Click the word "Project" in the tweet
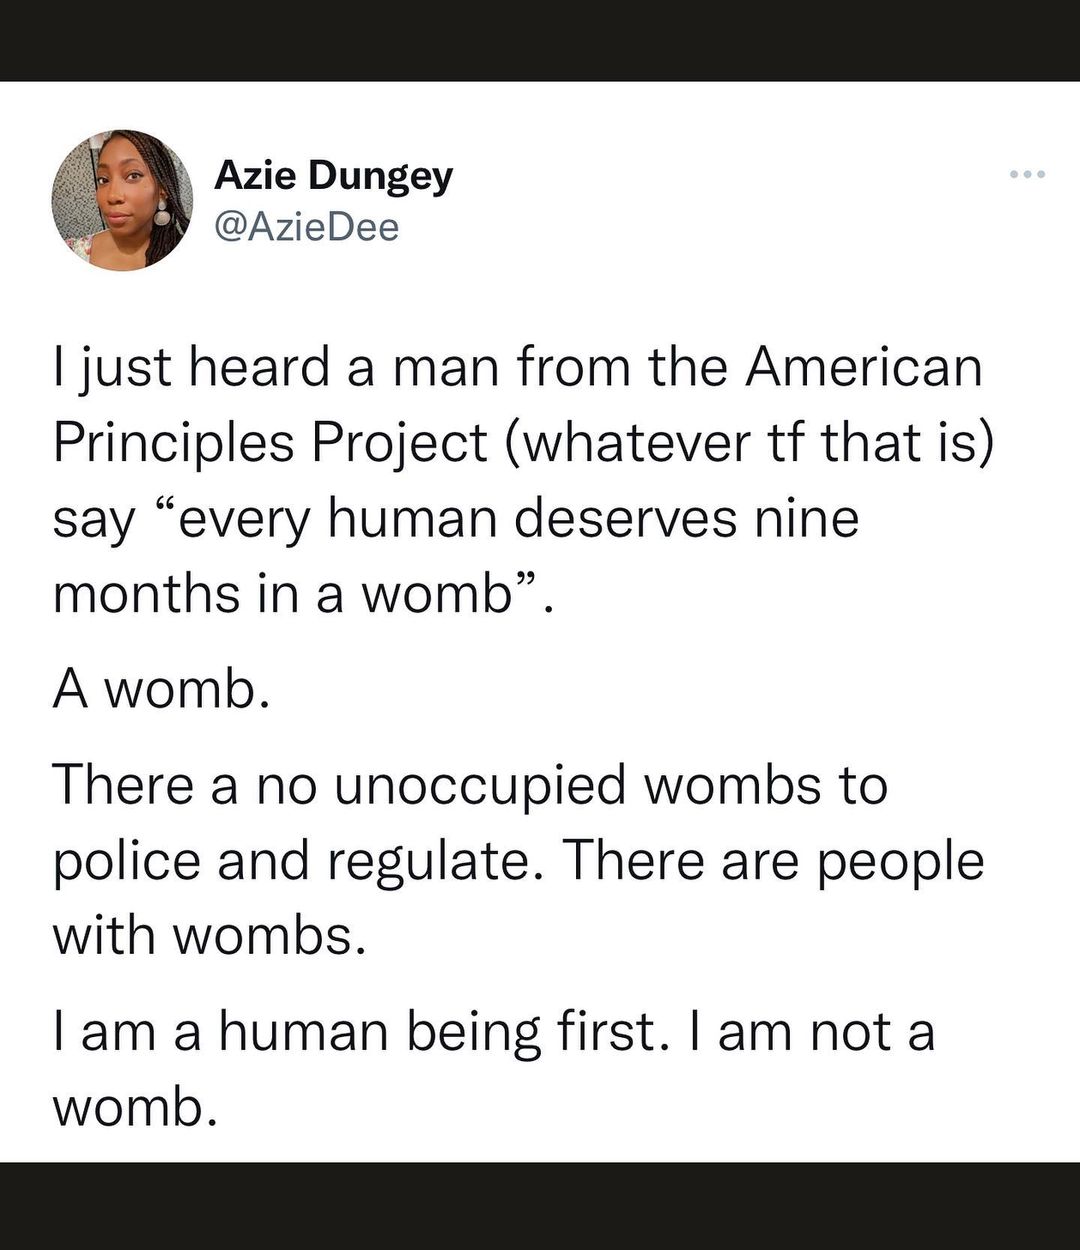 tap(399, 442)
